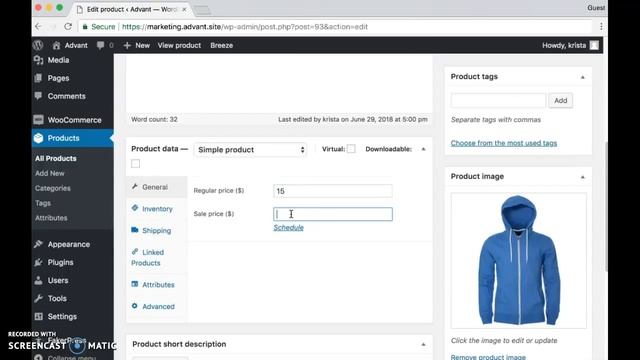640x360 pixels.
Task: Click the Regular price field
Action: pyautogui.click(x=333, y=191)
